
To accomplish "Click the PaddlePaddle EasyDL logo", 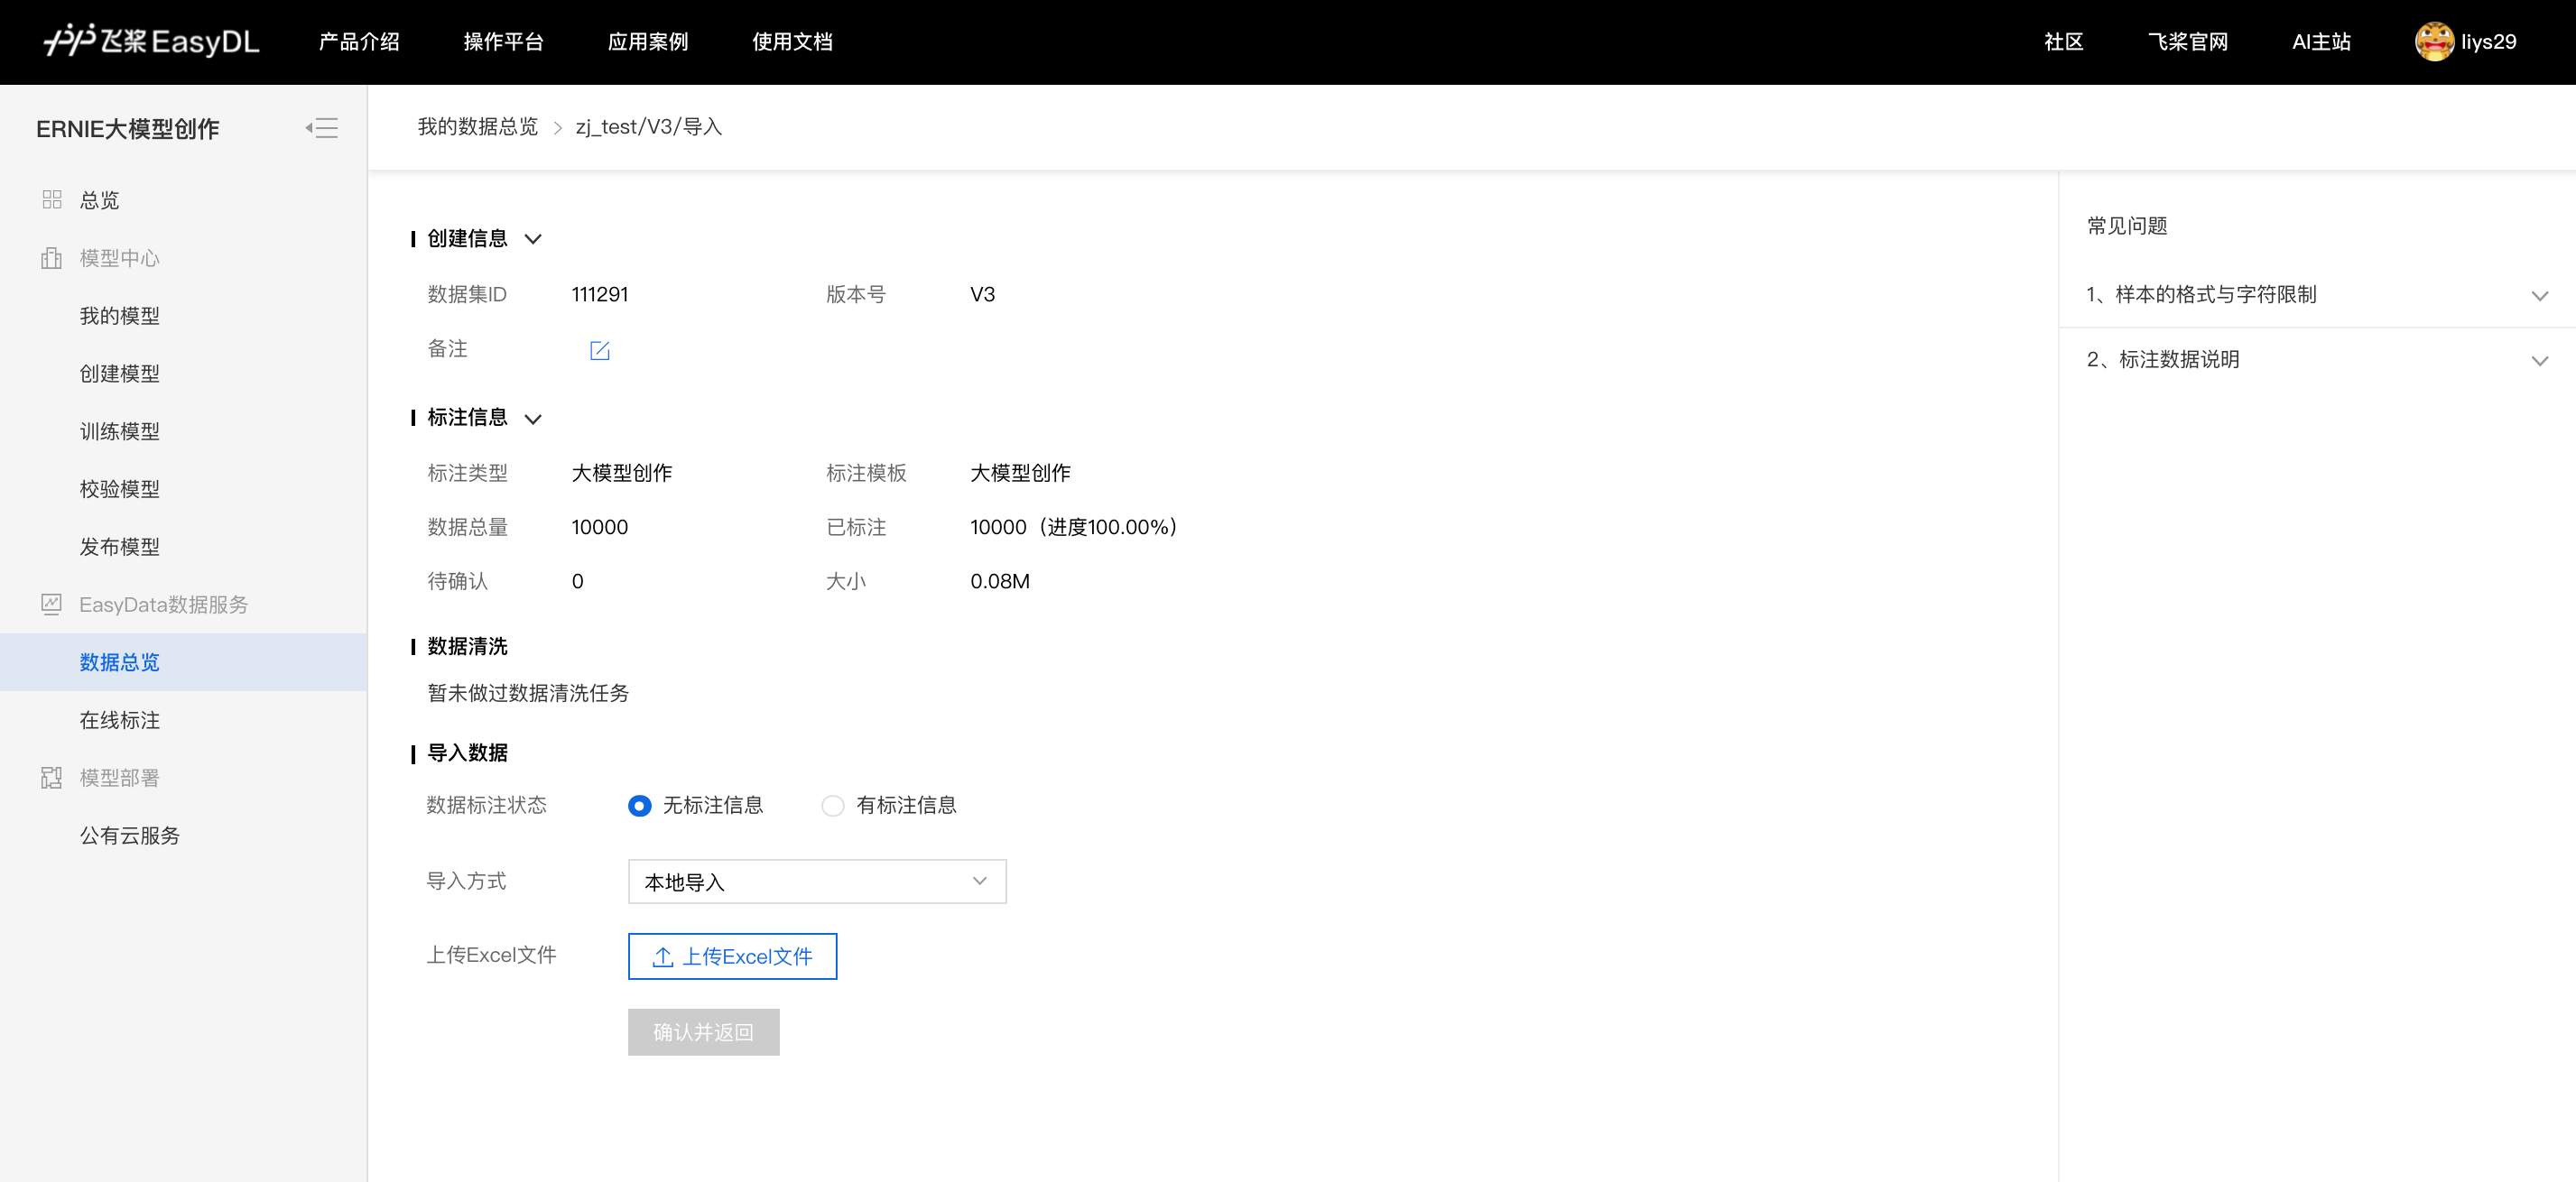I will (x=151, y=41).
